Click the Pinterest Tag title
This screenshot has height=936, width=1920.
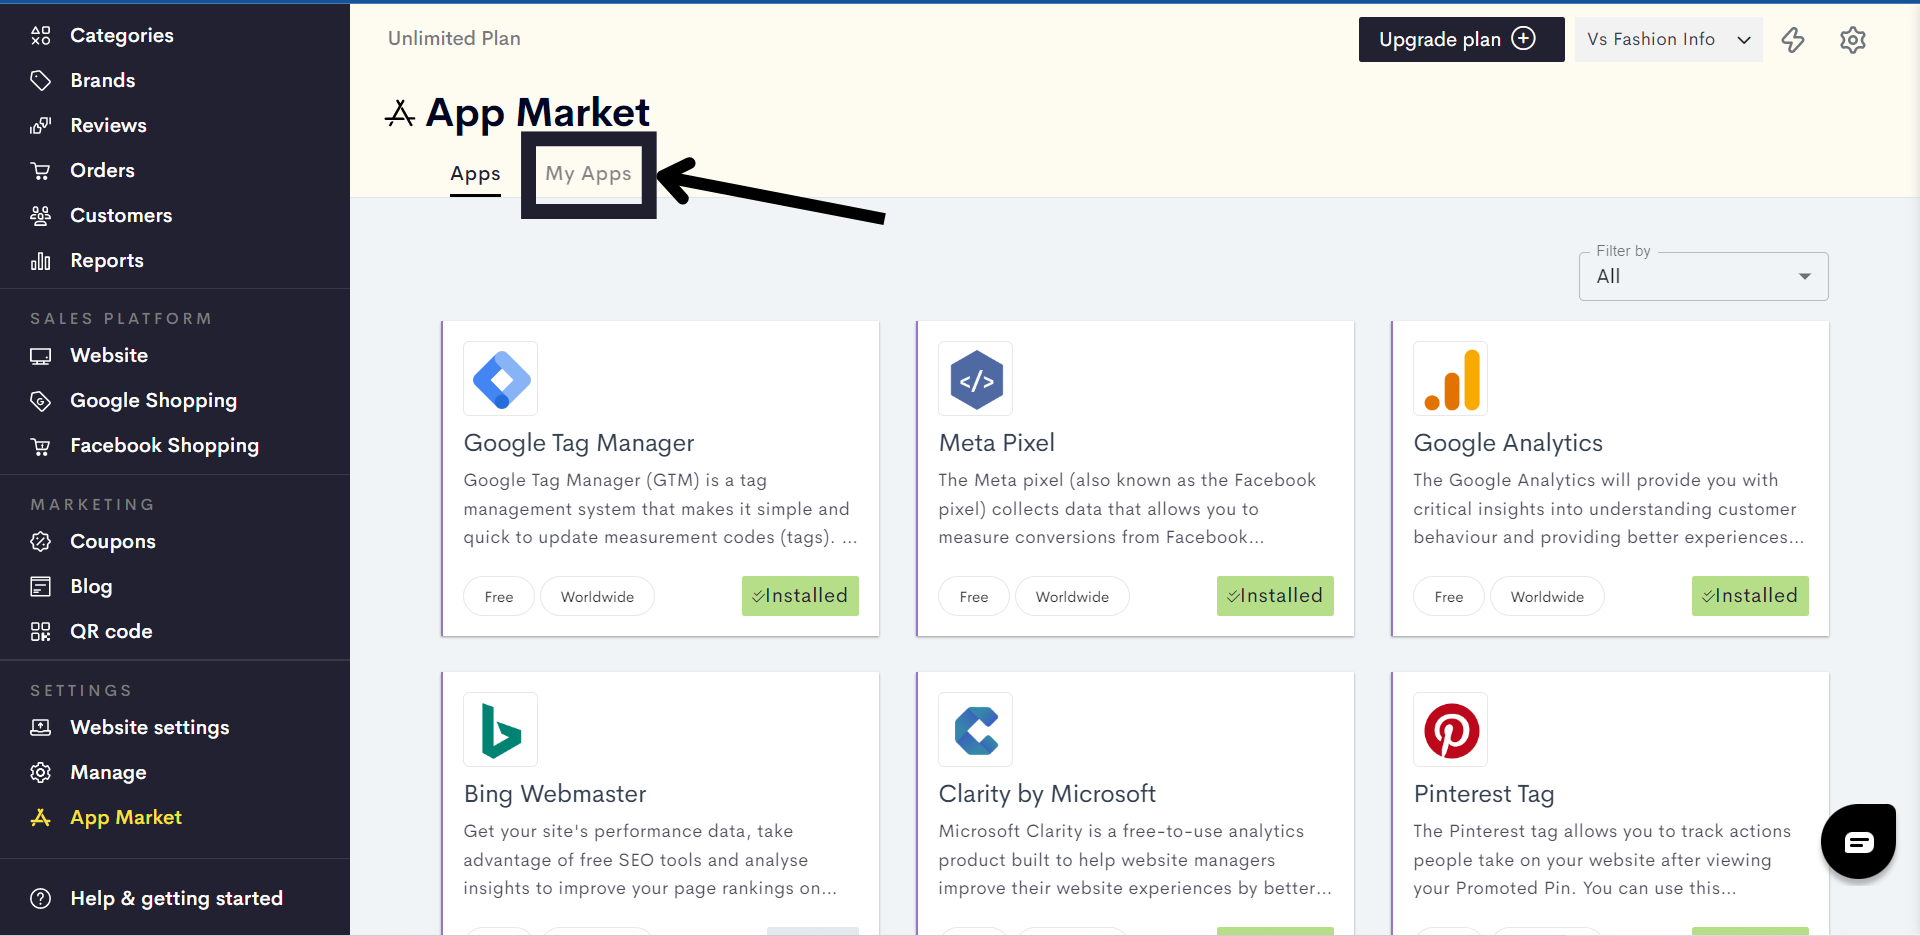pos(1484,794)
